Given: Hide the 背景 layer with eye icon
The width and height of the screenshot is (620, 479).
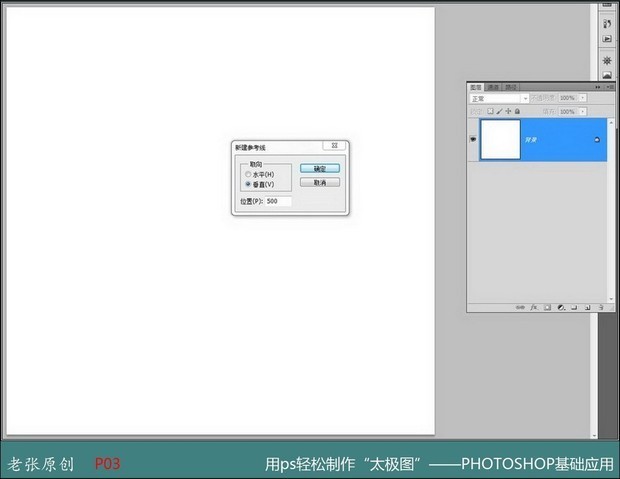Looking at the screenshot, I should coord(473,140).
